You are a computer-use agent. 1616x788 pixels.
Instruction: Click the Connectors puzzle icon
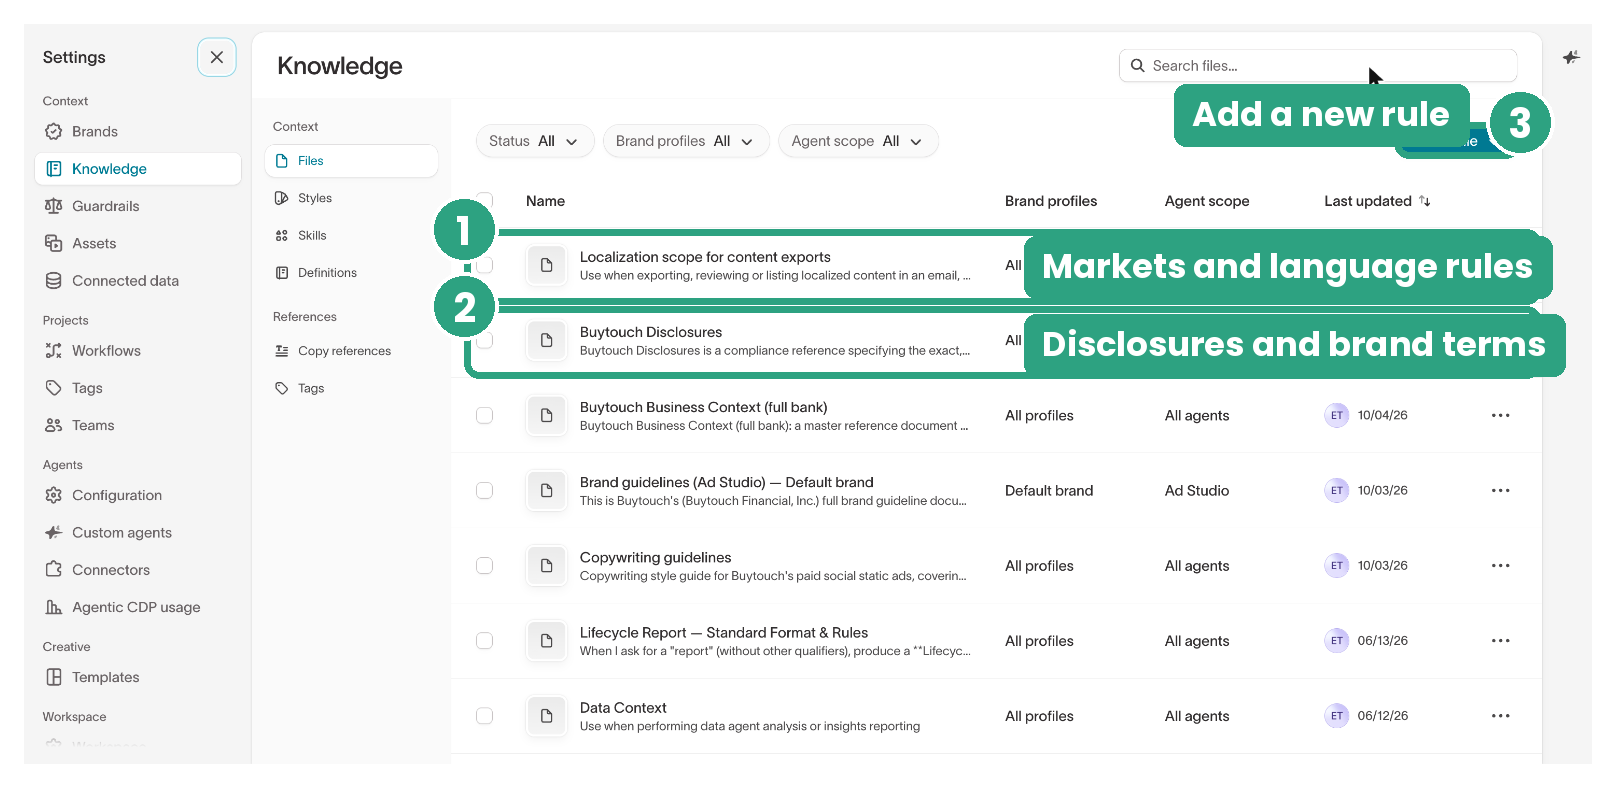point(54,570)
